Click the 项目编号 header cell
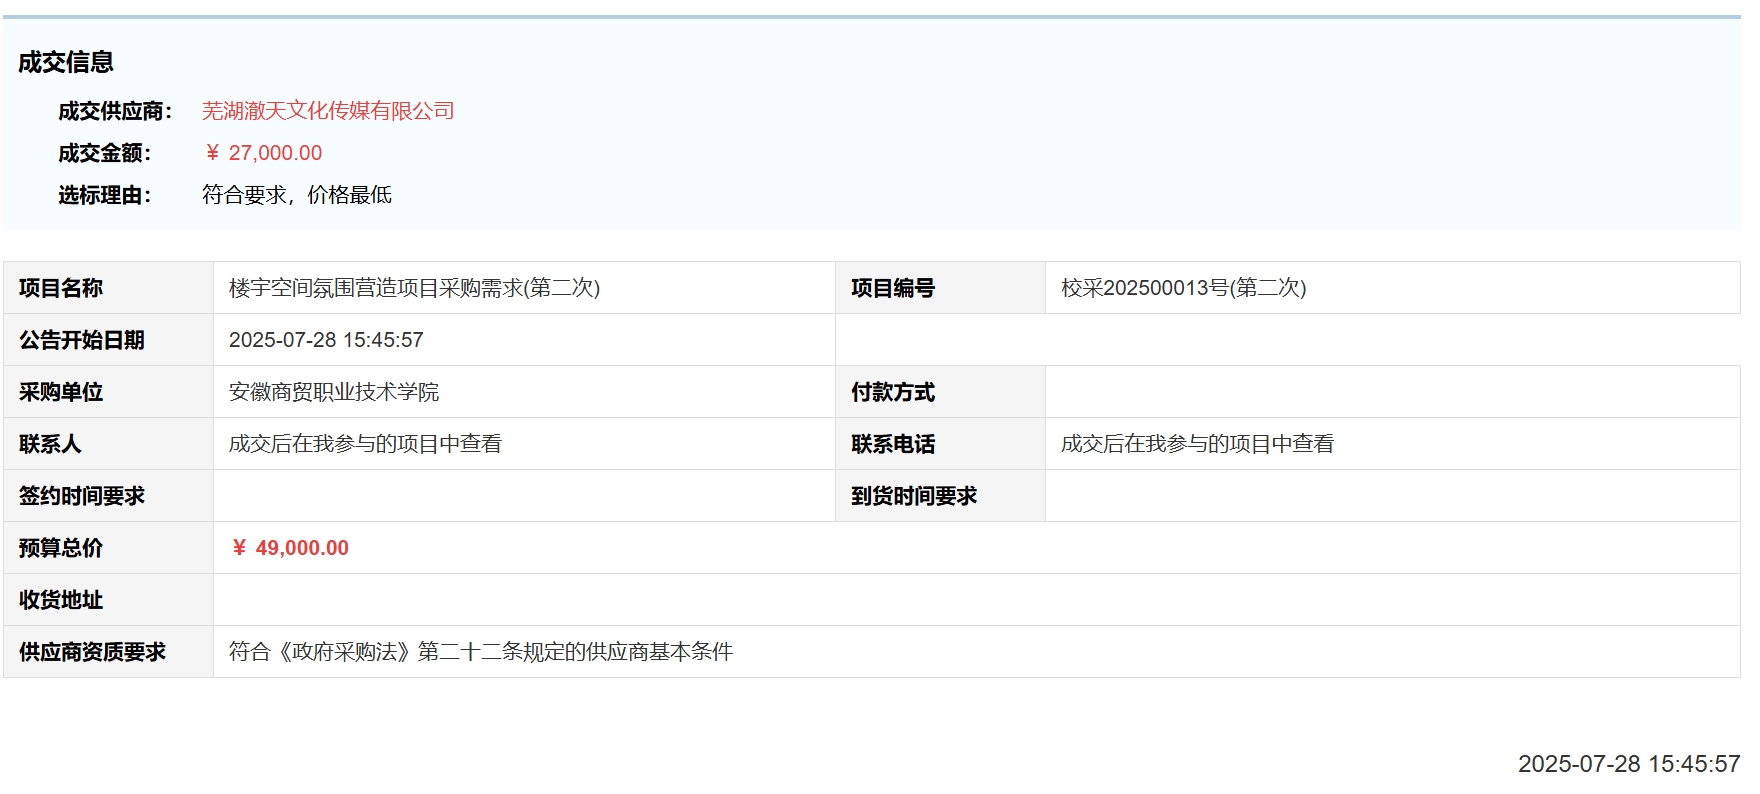 pyautogui.click(x=893, y=288)
